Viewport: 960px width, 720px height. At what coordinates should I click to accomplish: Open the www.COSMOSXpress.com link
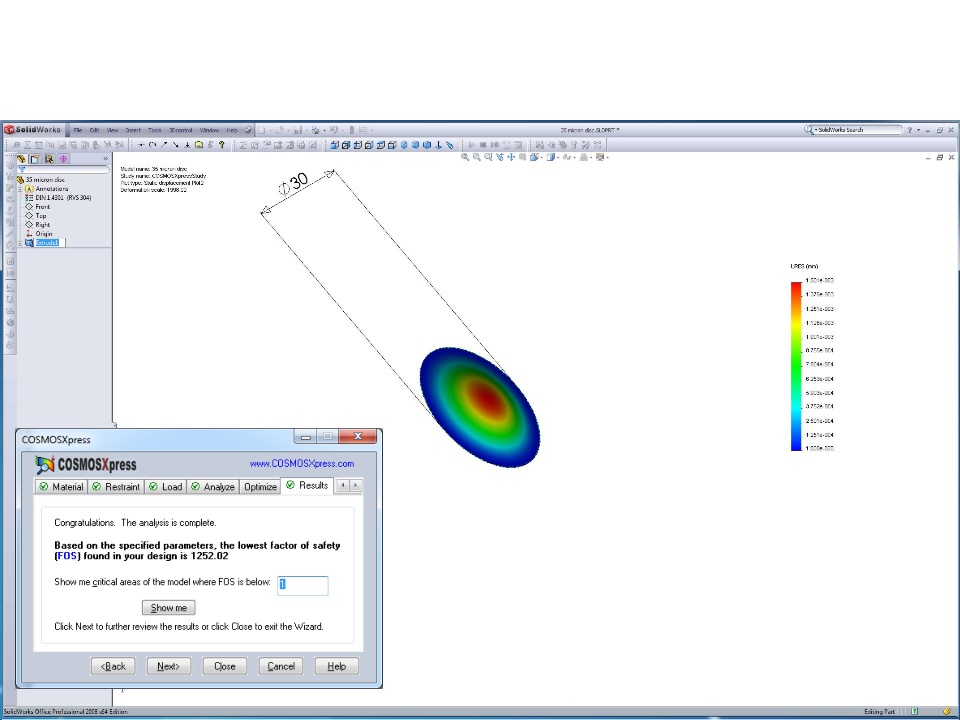tap(302, 463)
